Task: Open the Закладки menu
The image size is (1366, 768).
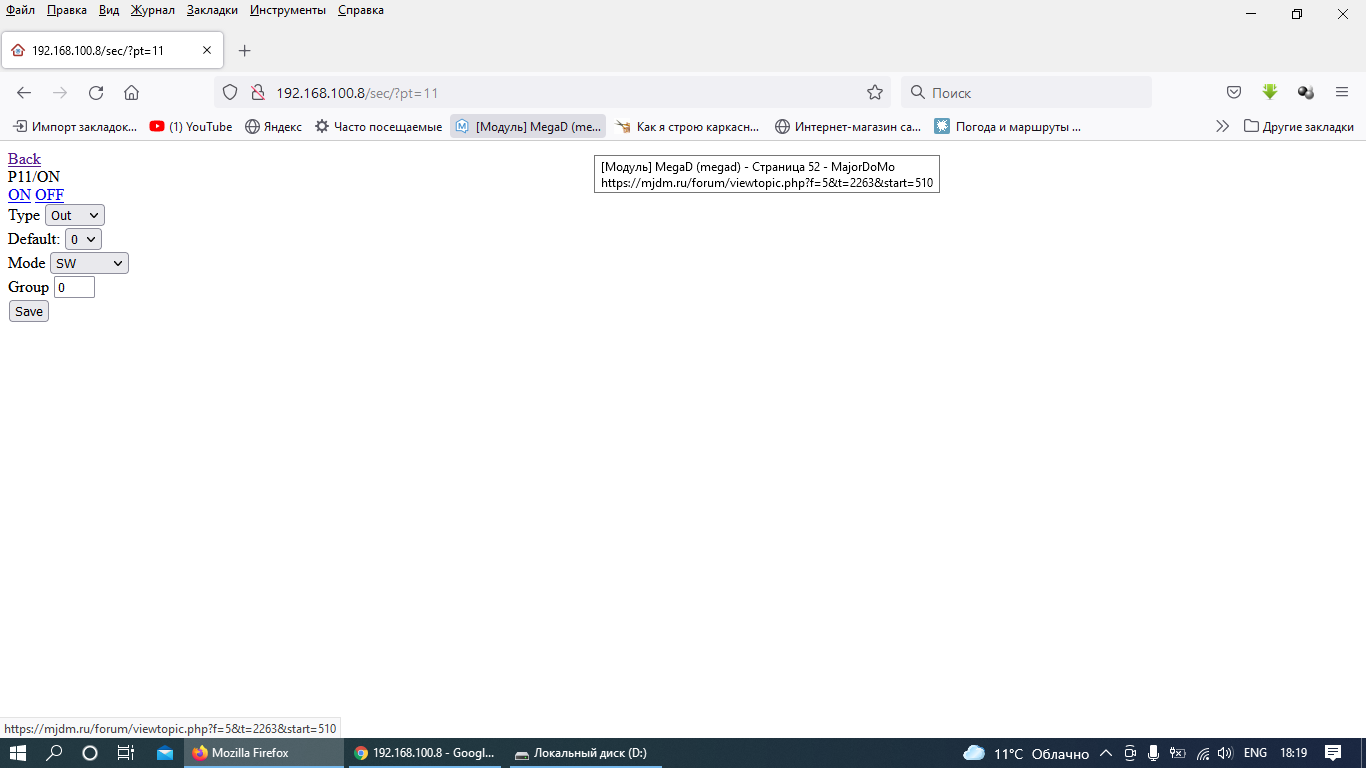Action: pyautogui.click(x=212, y=10)
